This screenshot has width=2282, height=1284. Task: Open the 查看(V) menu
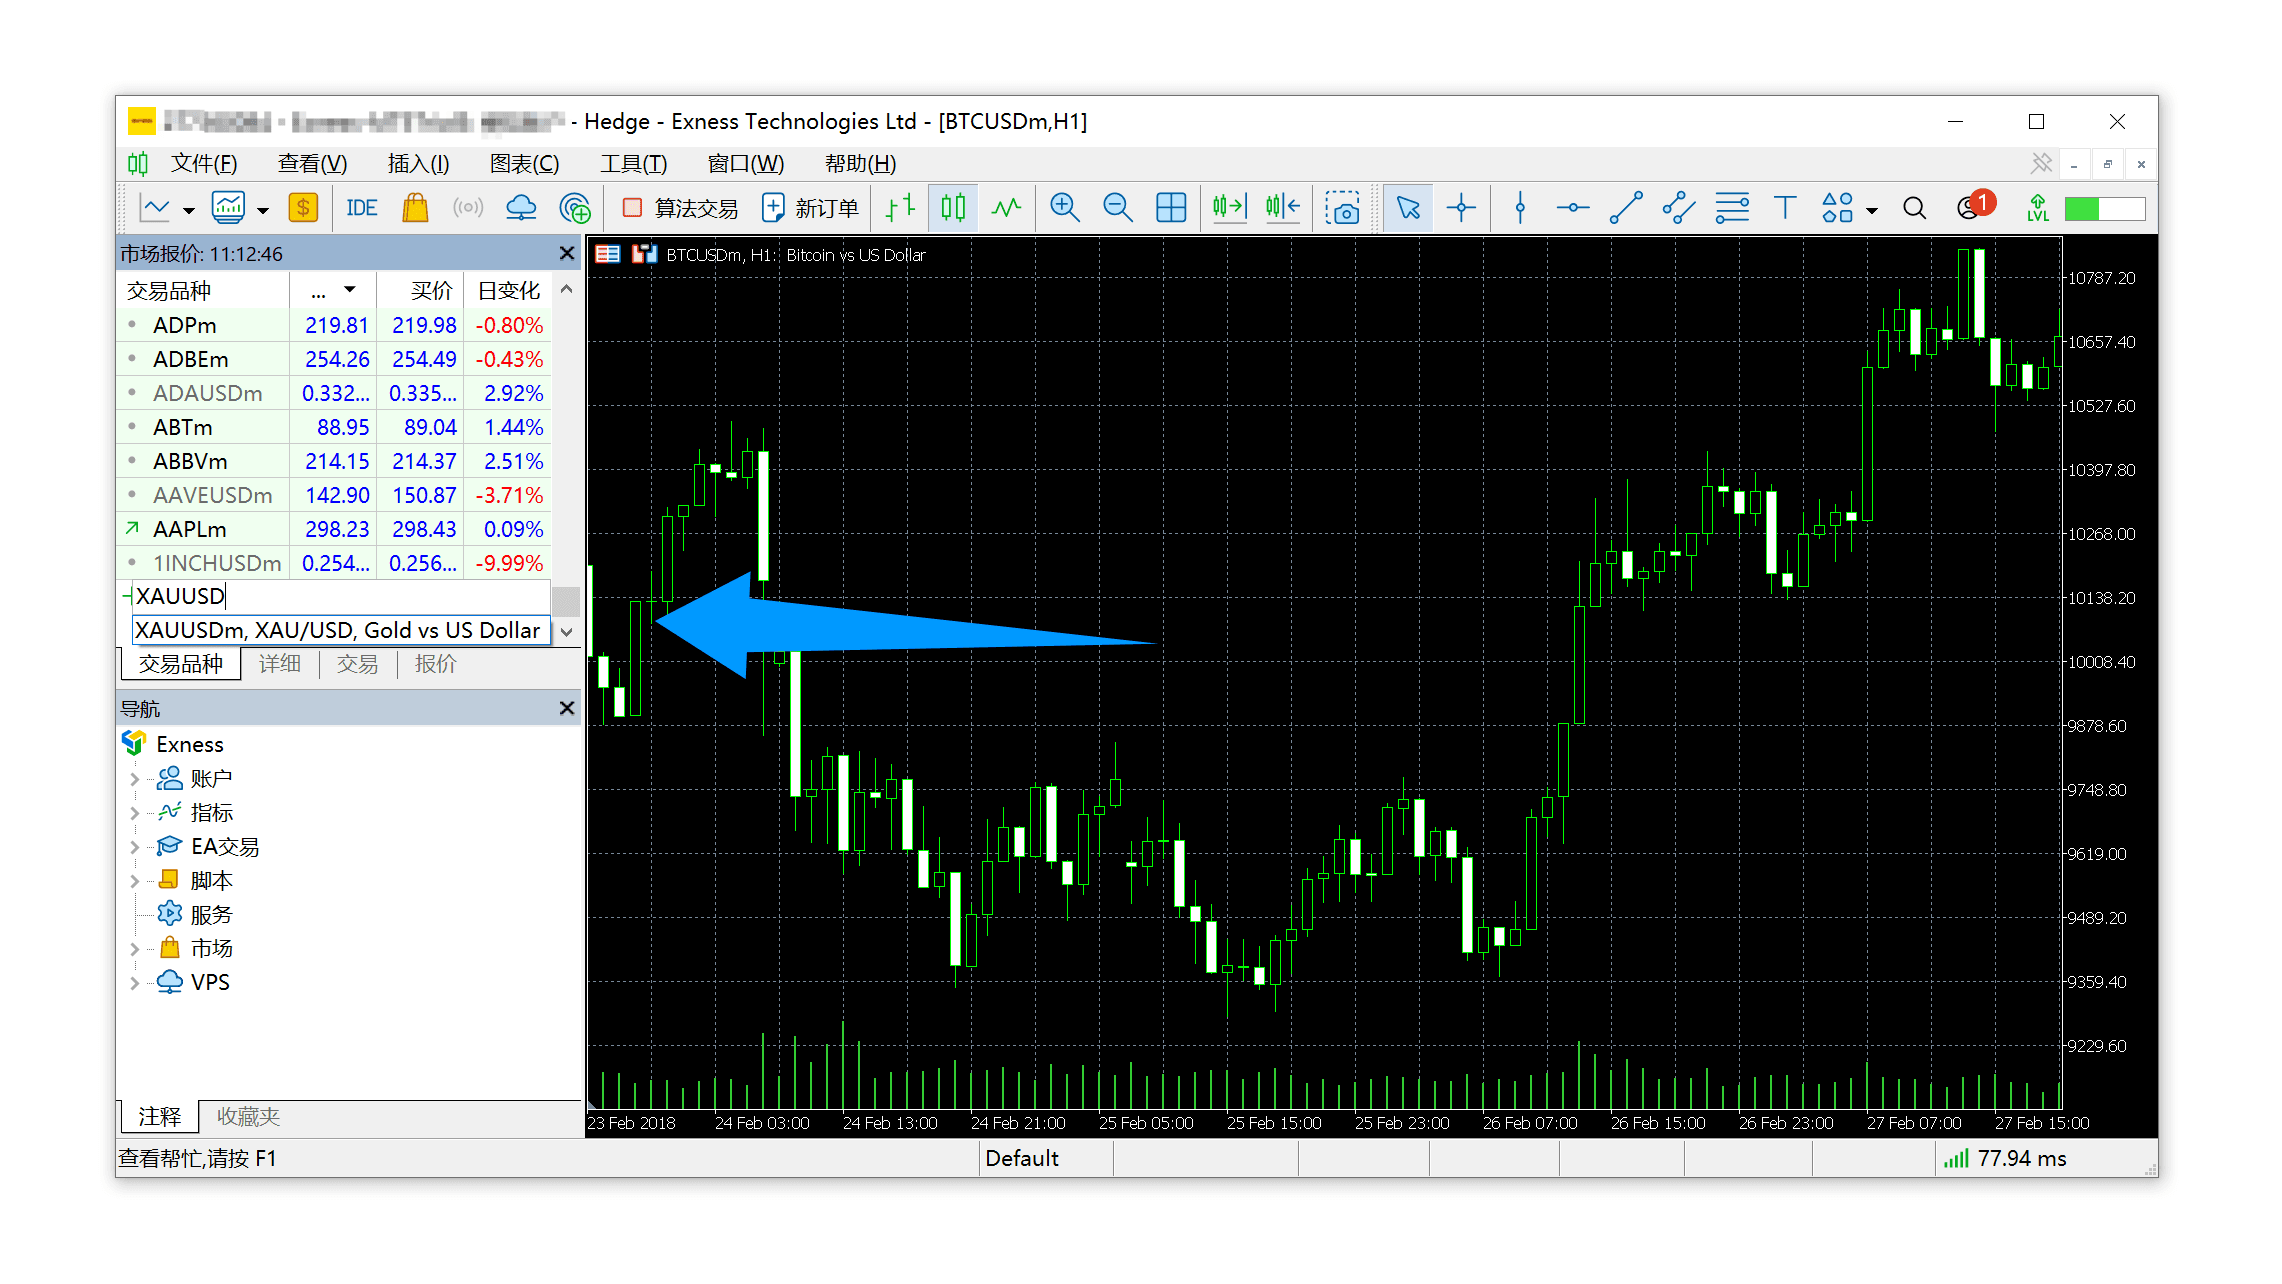point(312,163)
